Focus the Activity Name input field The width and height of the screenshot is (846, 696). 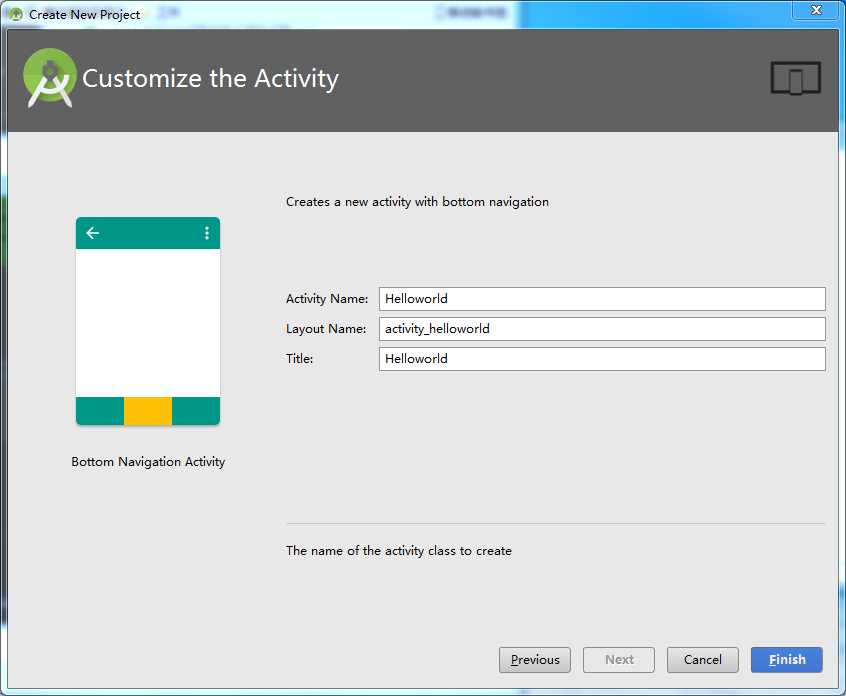tap(602, 299)
